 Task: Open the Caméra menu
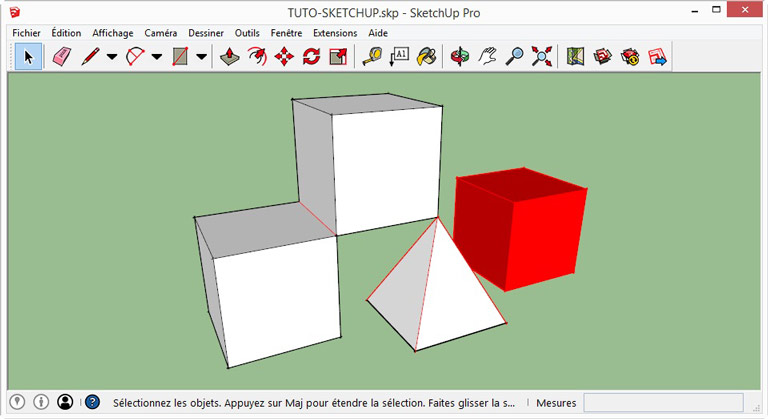point(161,33)
